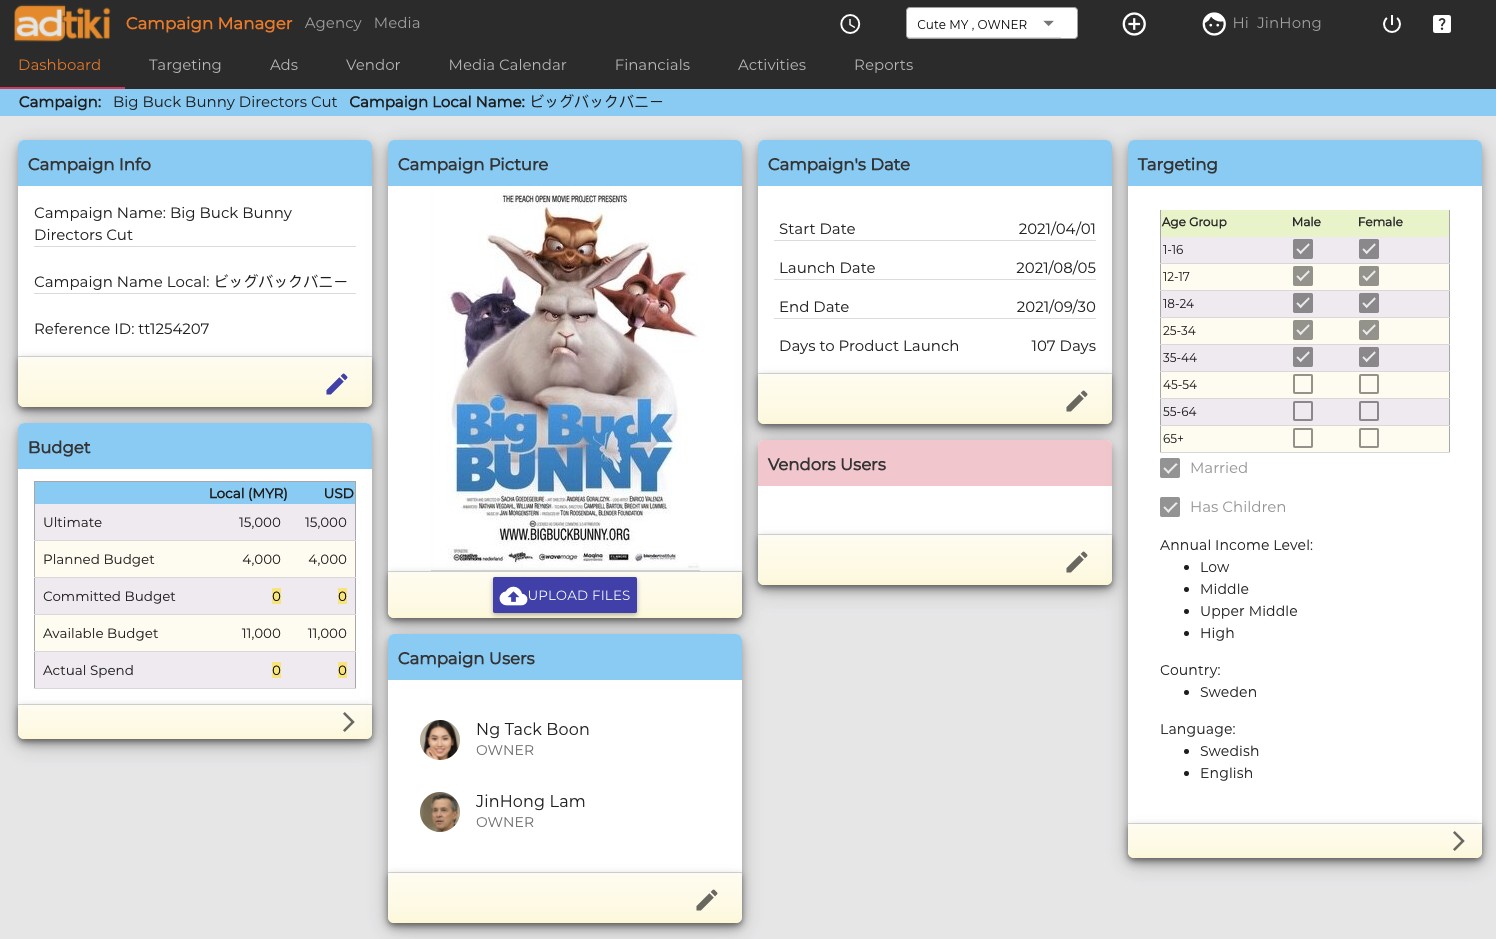
Task: Toggle Female checkbox for age 25-34
Action: pyautogui.click(x=1369, y=330)
